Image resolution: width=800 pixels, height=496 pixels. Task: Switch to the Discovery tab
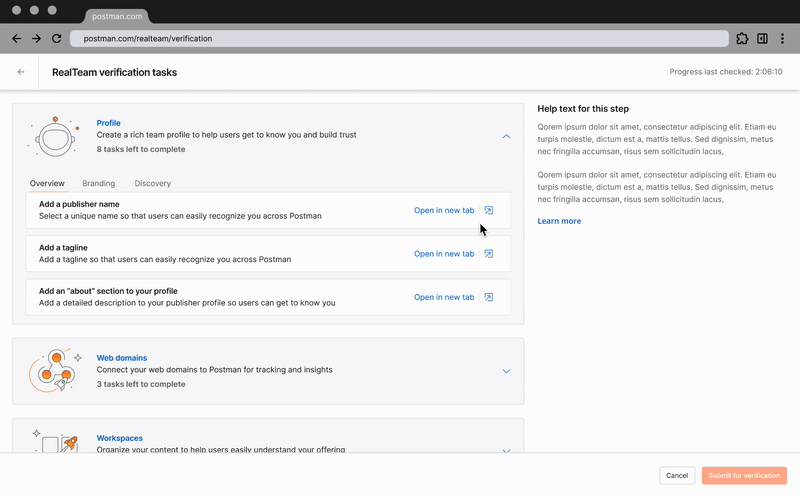153,183
